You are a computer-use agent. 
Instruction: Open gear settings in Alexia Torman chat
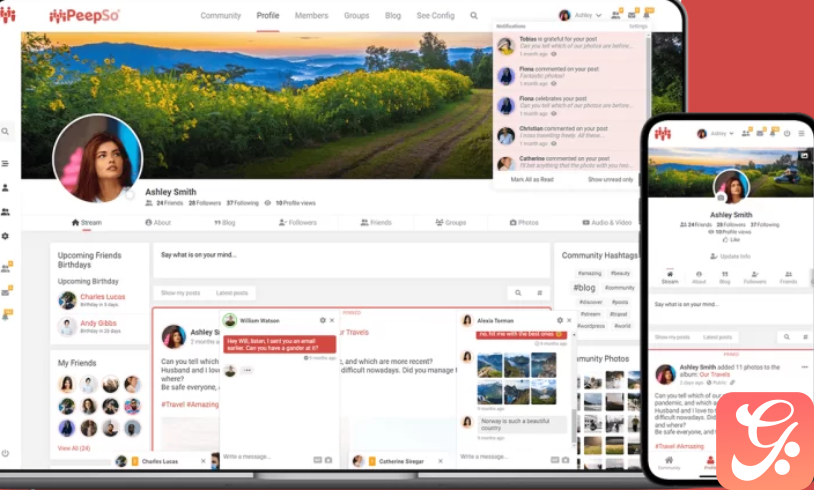tap(560, 320)
